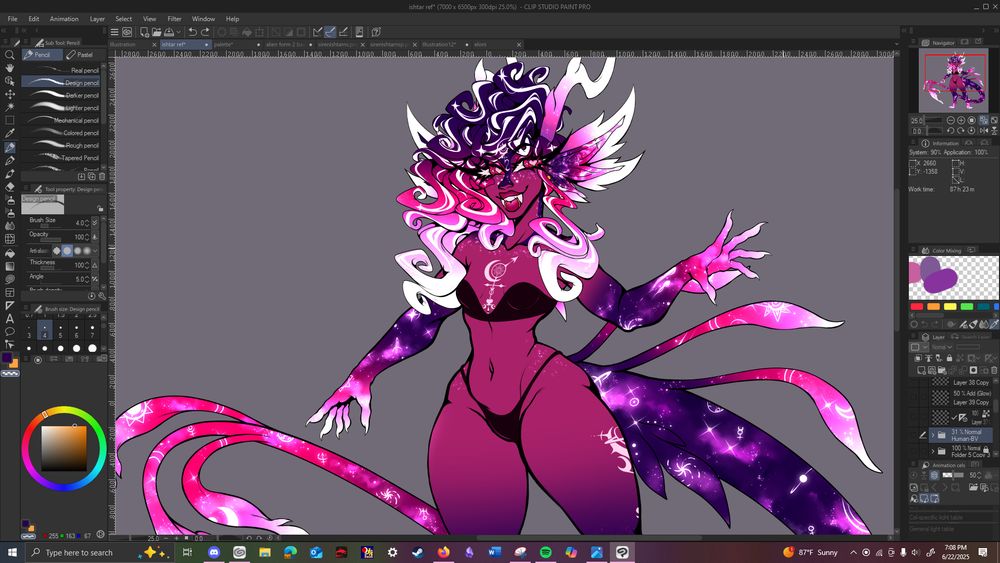Open Discord from the taskbar
1000x563 pixels.
tap(214, 552)
